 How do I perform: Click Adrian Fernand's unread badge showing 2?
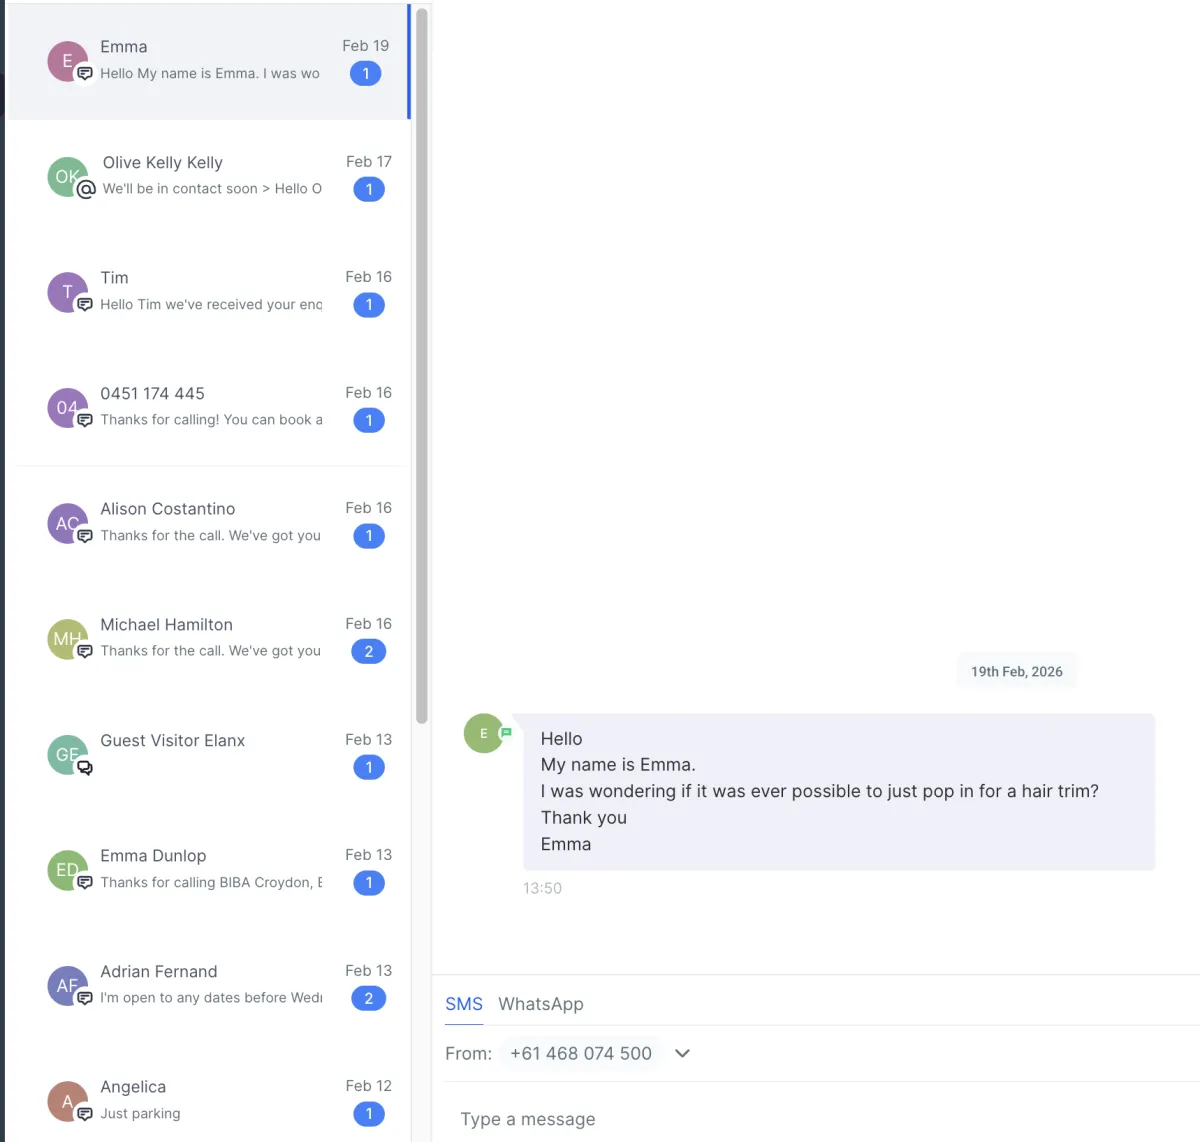coord(369,998)
